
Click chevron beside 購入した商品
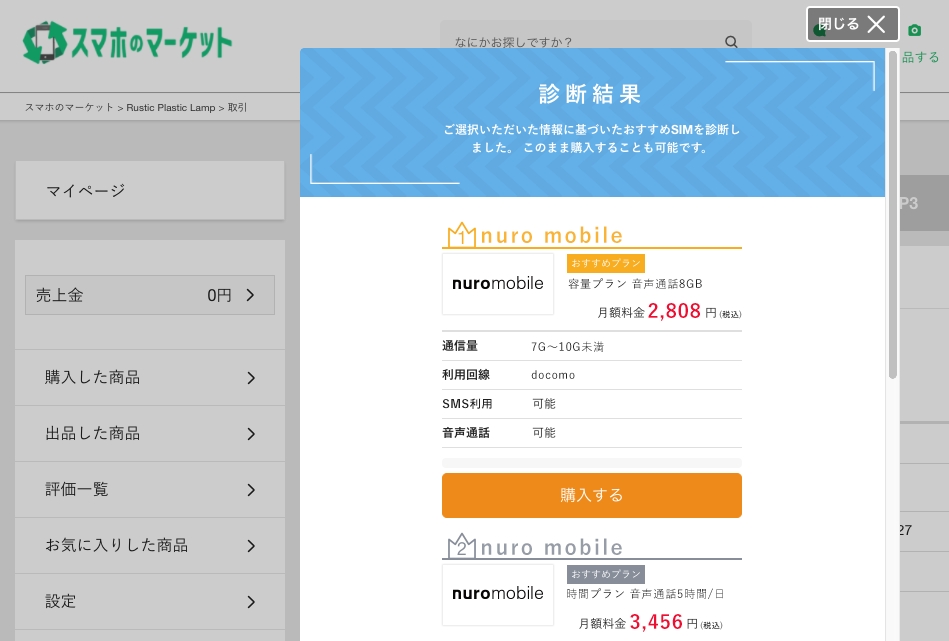point(251,378)
